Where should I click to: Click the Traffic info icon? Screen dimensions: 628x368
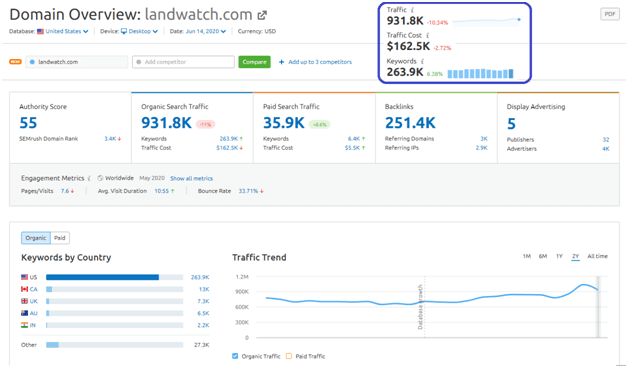412,10
